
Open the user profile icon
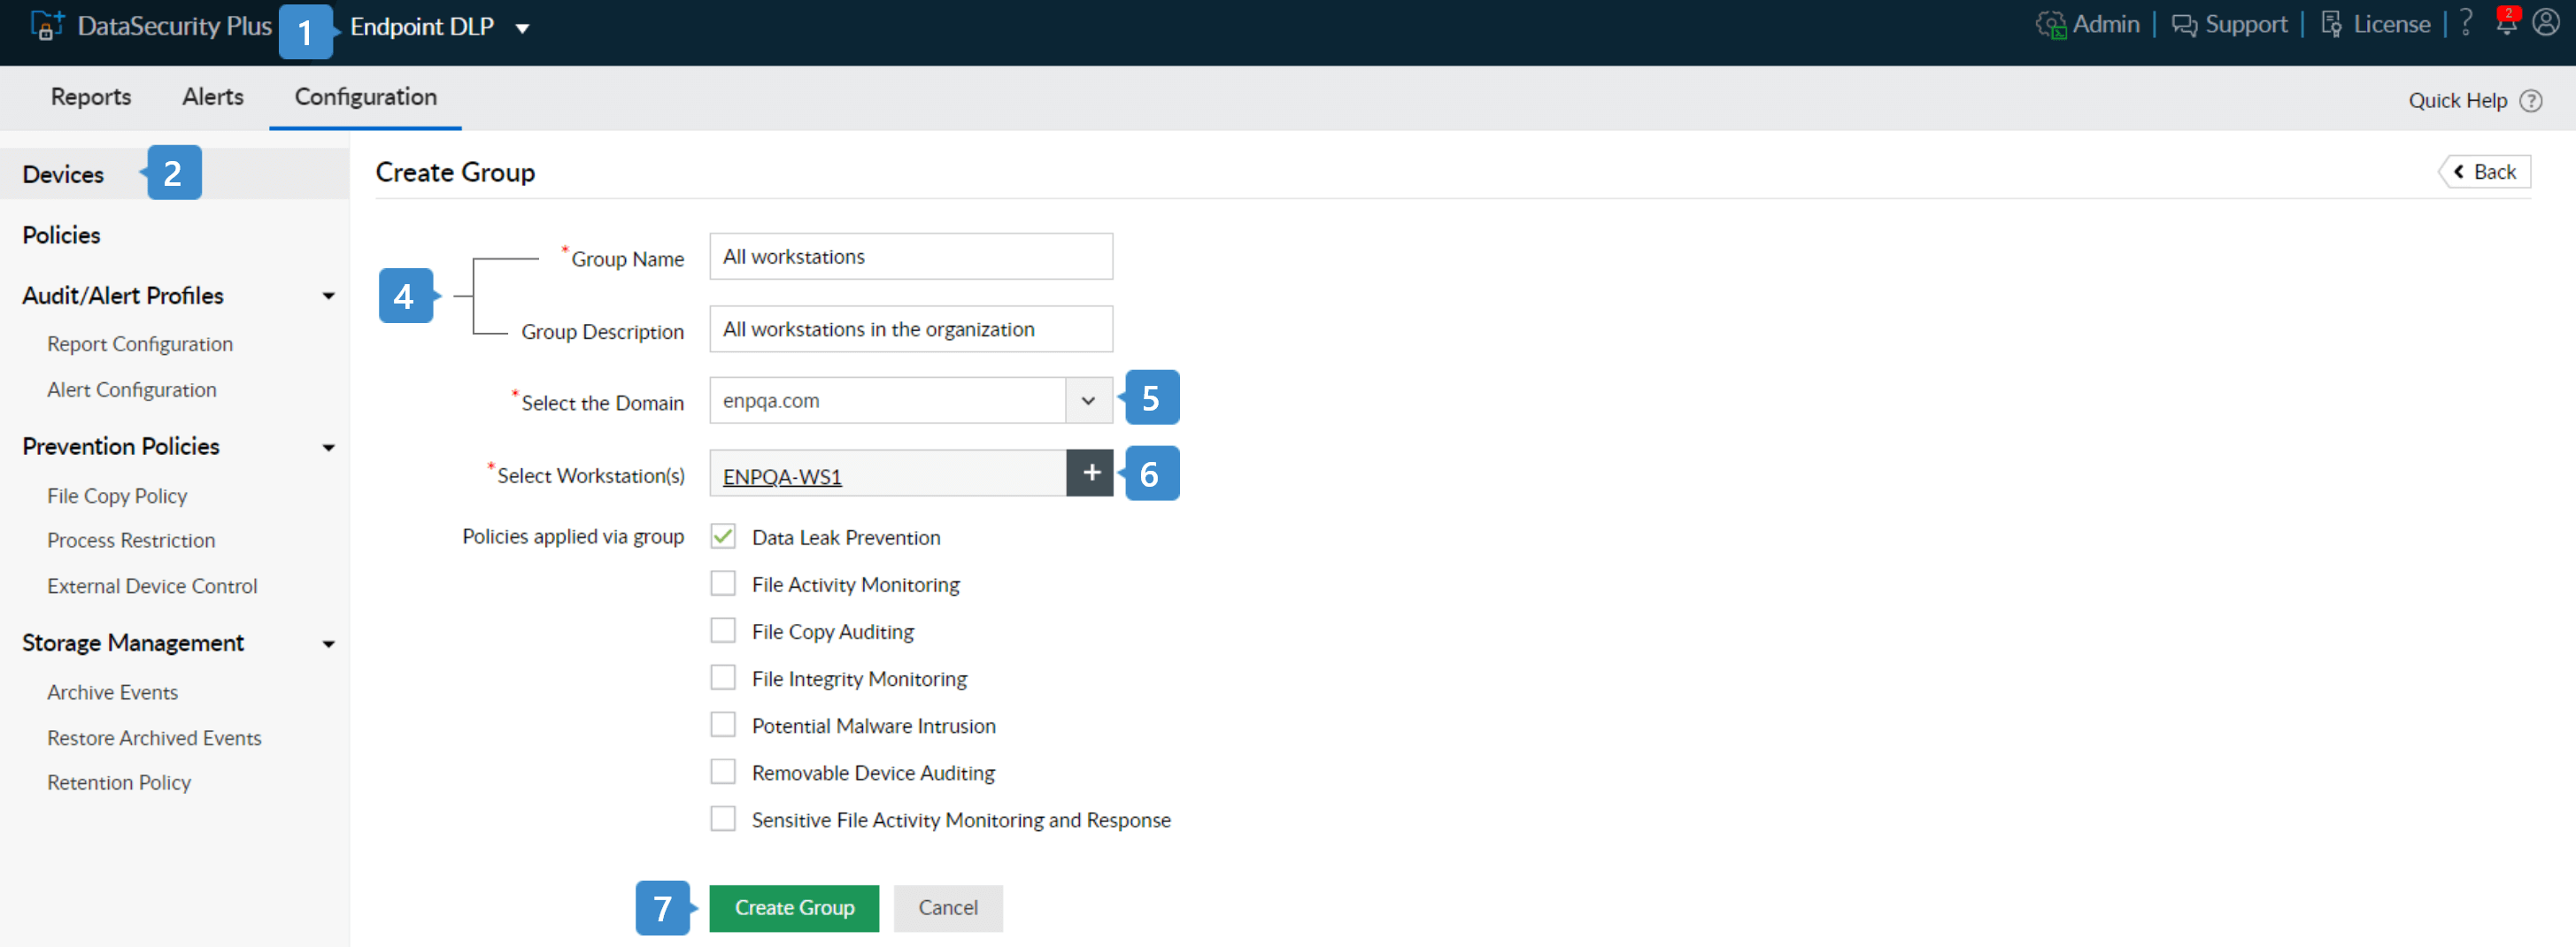click(2546, 23)
